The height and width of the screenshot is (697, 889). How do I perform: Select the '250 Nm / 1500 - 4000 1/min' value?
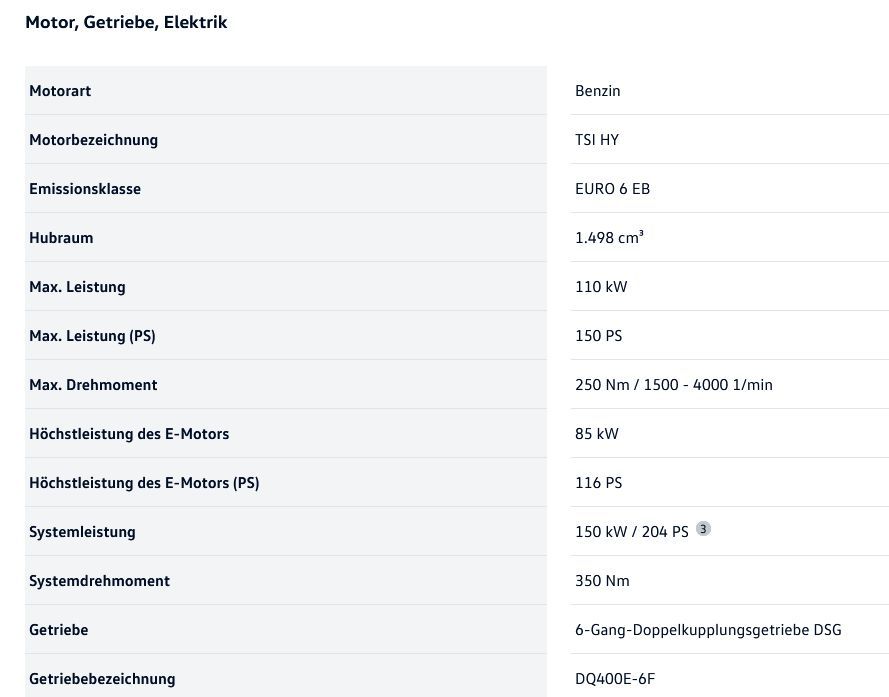(x=673, y=385)
